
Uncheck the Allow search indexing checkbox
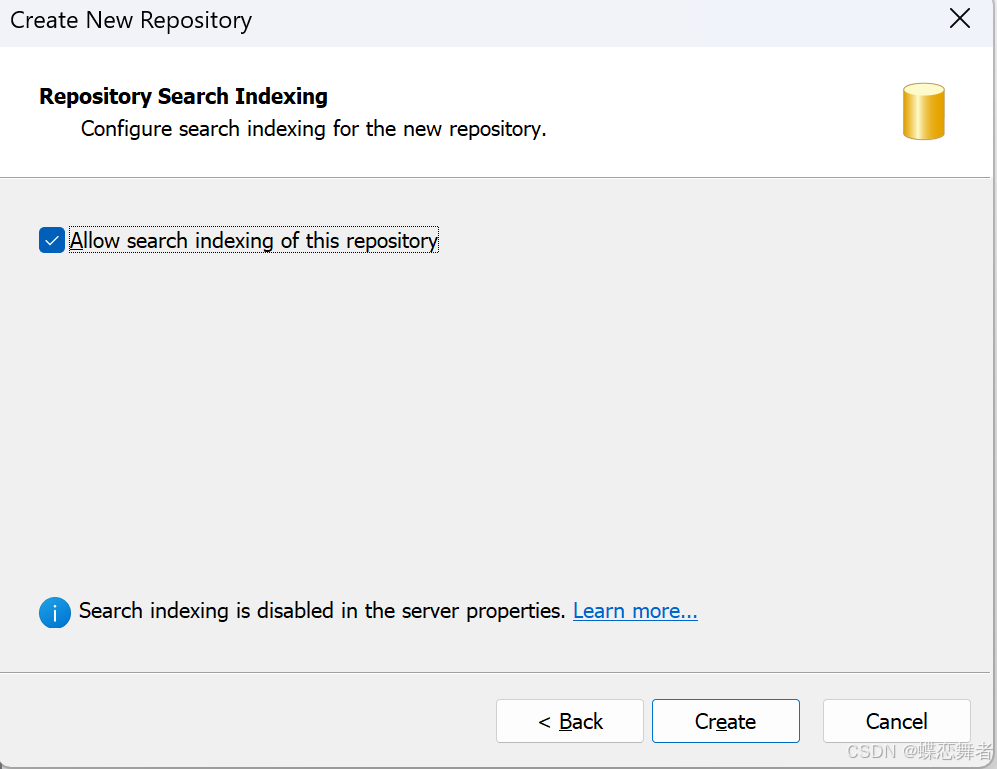point(52,240)
